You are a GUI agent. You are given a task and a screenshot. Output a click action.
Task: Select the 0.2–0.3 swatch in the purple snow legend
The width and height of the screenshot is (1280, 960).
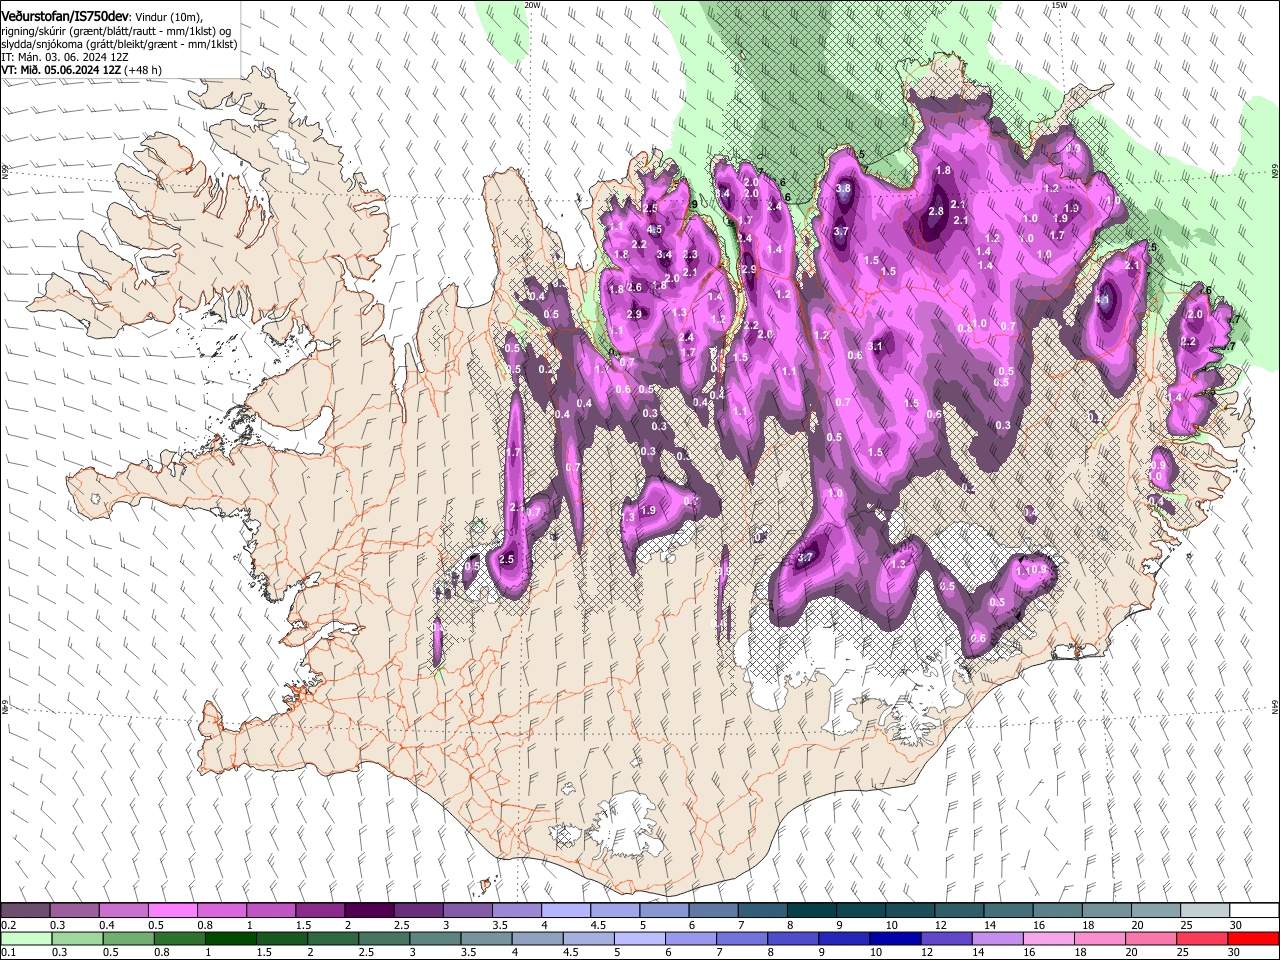25,911
